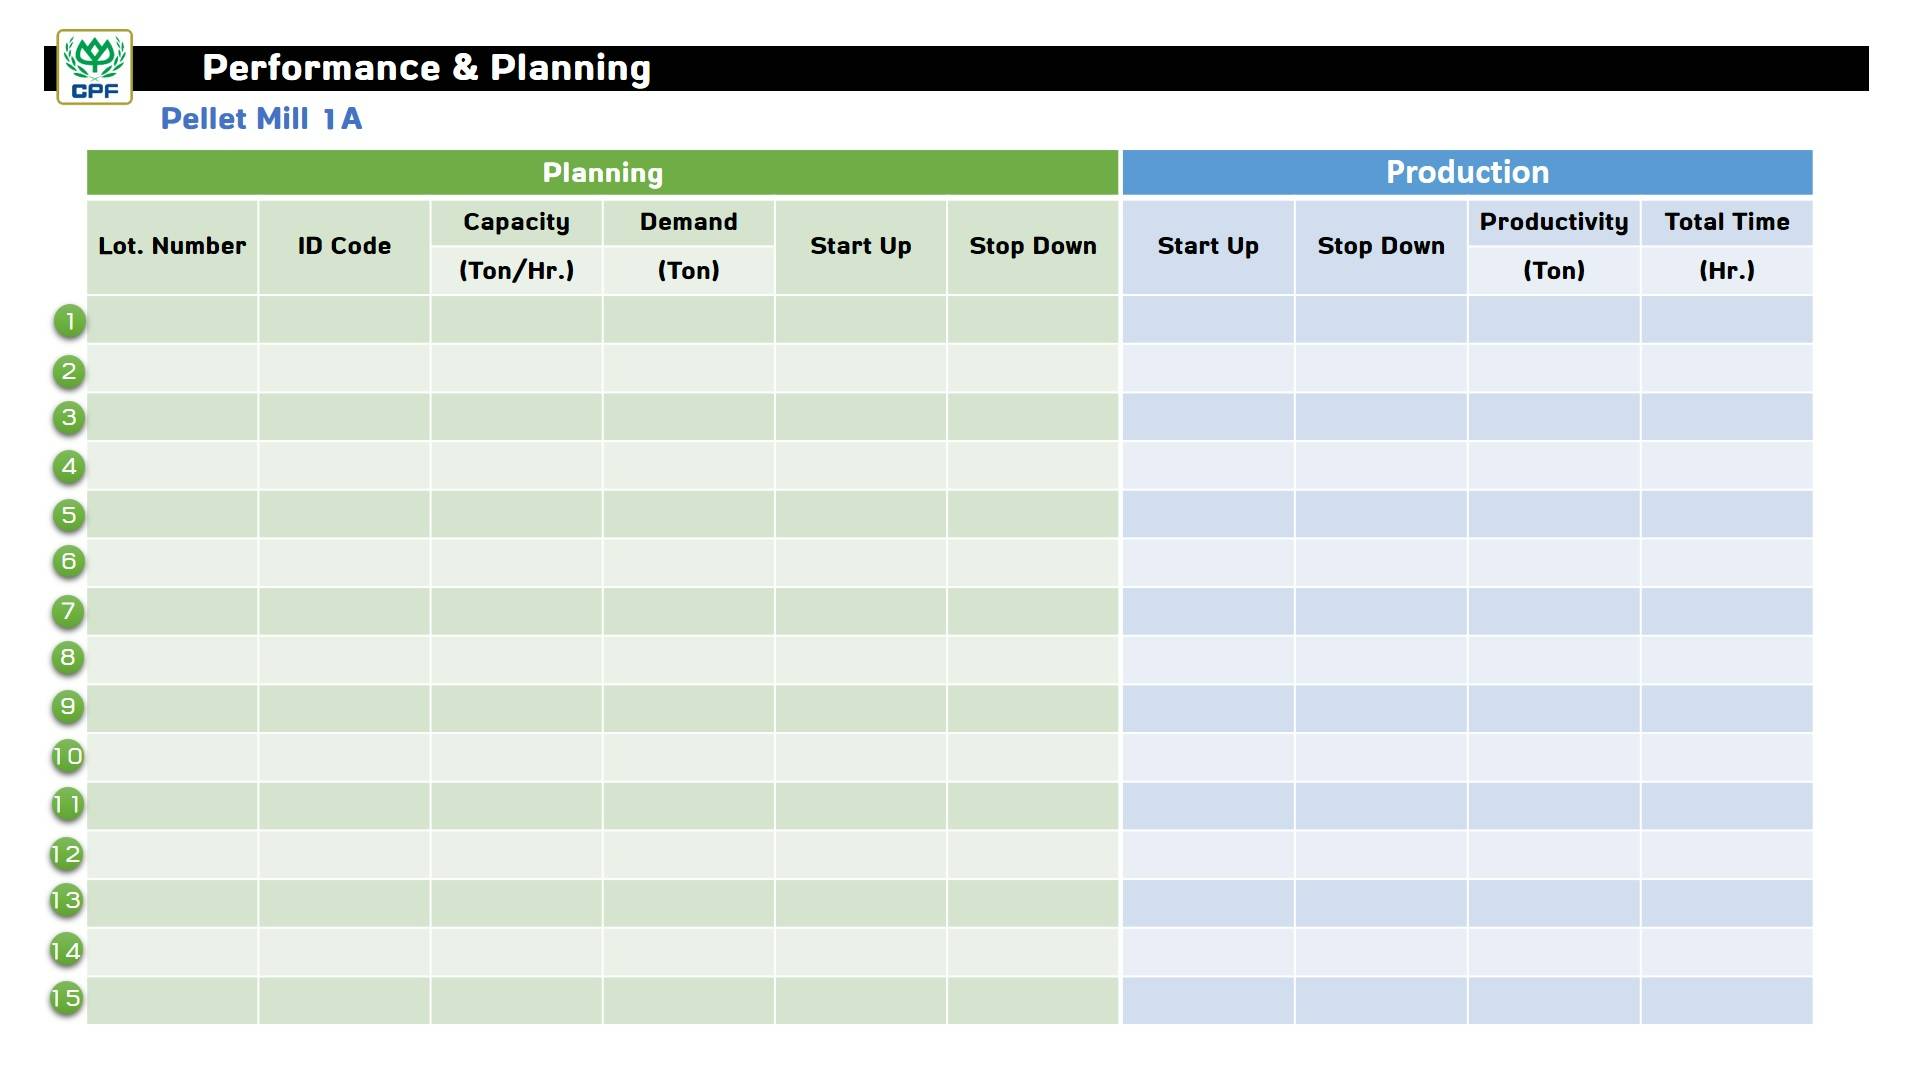Click the ID Code column header
Viewport: 1920px width, 1080px height.
[x=344, y=246]
